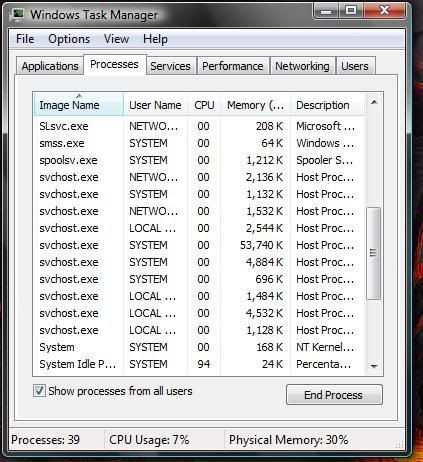
Task: Click the scrollbar up arrow
Action: tap(374, 102)
